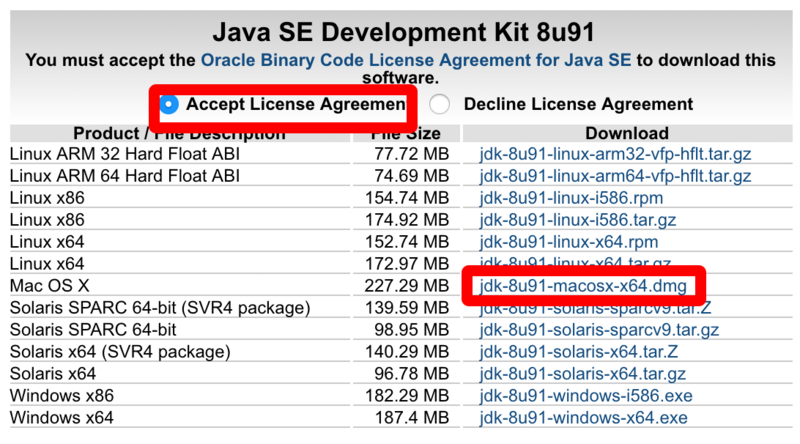Download jdk-8u91-linux-x64.rpm file
Image resolution: width=800 pixels, height=444 pixels.
(x=568, y=242)
